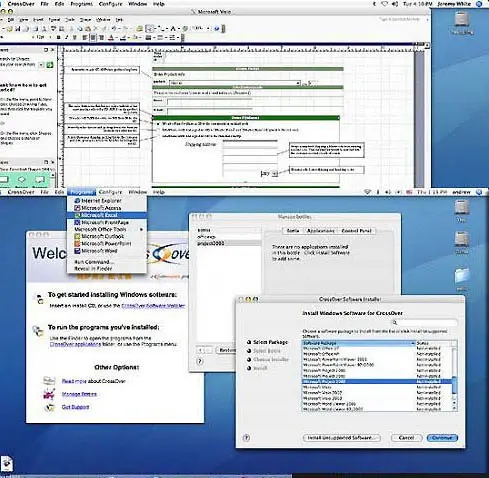The width and height of the screenshot is (489, 478).
Task: Click the icon beside Manage Bottles link
Action: pos(49,394)
